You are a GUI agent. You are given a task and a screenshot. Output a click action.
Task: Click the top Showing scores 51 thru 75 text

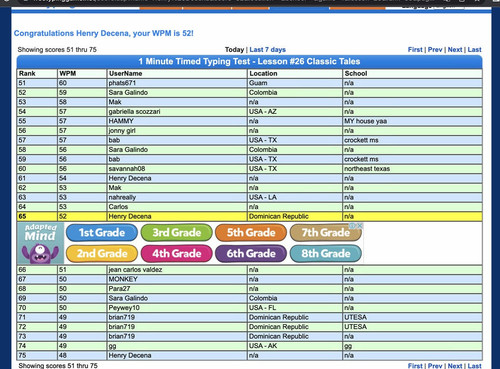click(x=57, y=50)
